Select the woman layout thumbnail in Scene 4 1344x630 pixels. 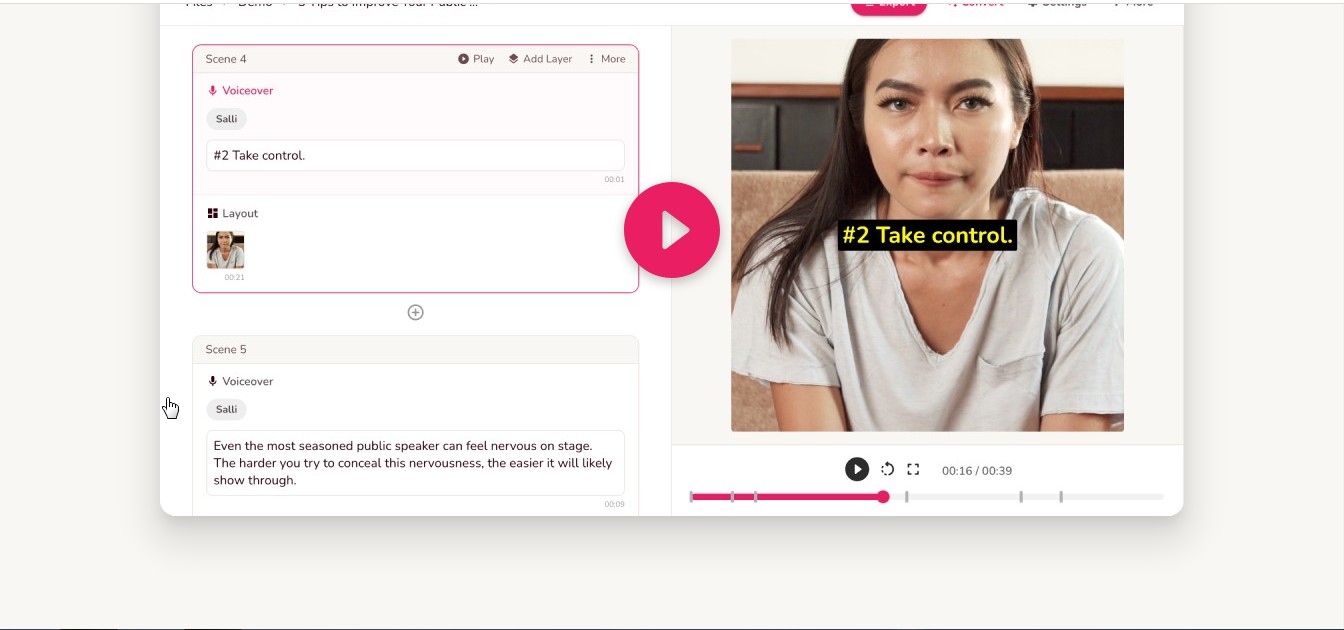225,250
